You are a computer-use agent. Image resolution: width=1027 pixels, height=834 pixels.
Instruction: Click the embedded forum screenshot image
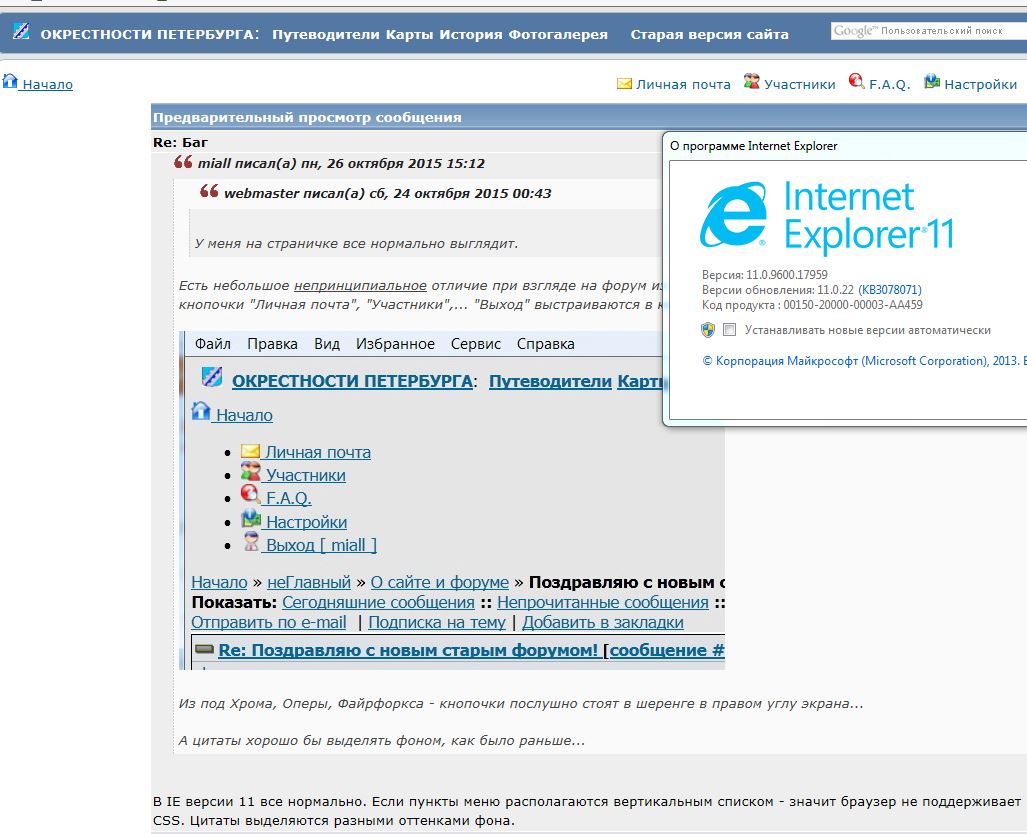[x=451, y=500]
